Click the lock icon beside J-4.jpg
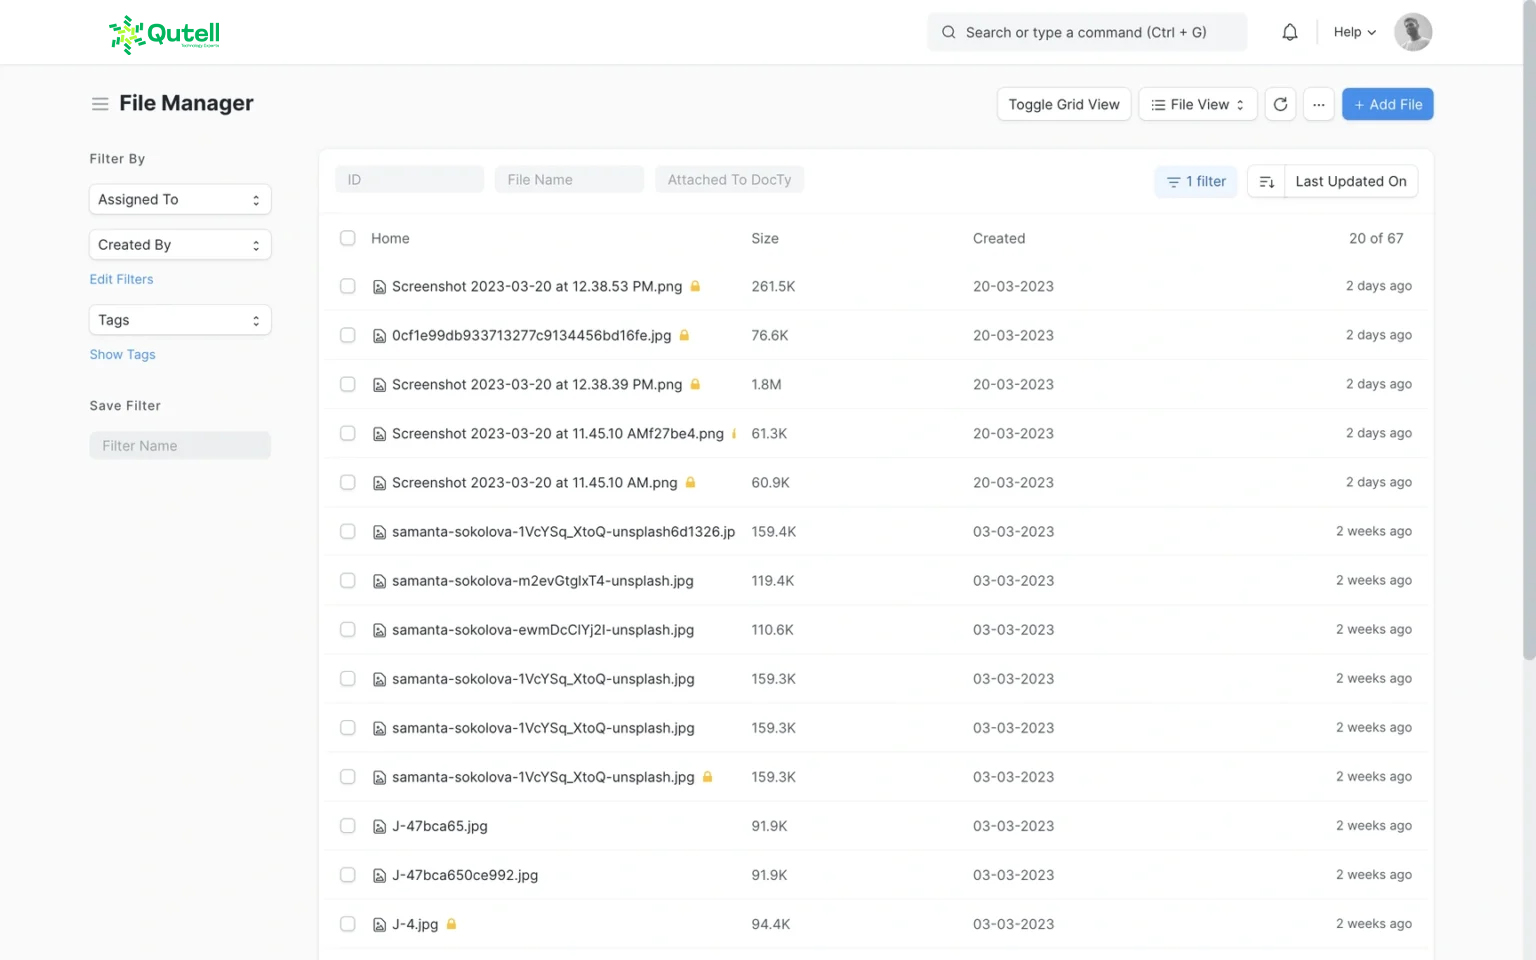 click(x=451, y=924)
